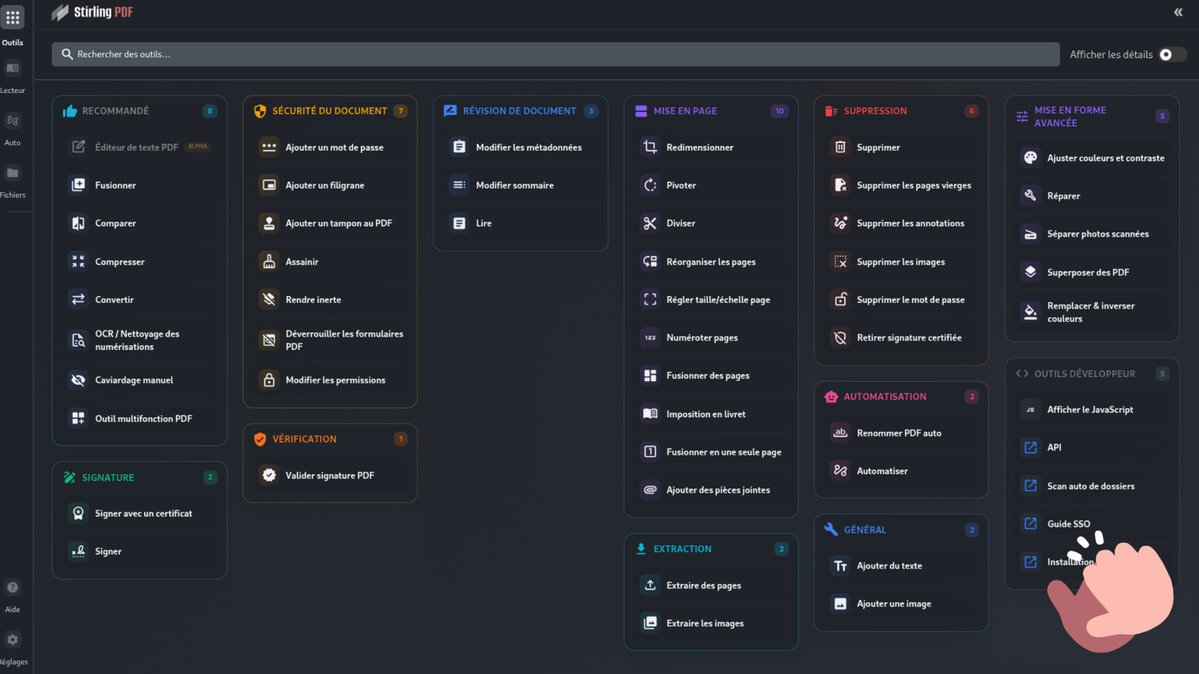1199x674 pixels.
Task: Select the Réparer tool icon
Action: tap(1031, 195)
